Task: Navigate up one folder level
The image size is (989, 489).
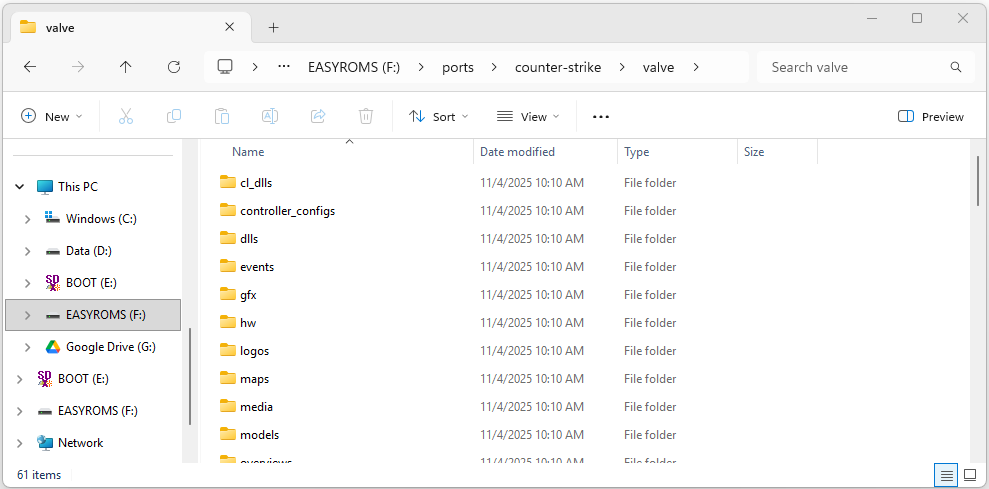Action: (x=126, y=67)
